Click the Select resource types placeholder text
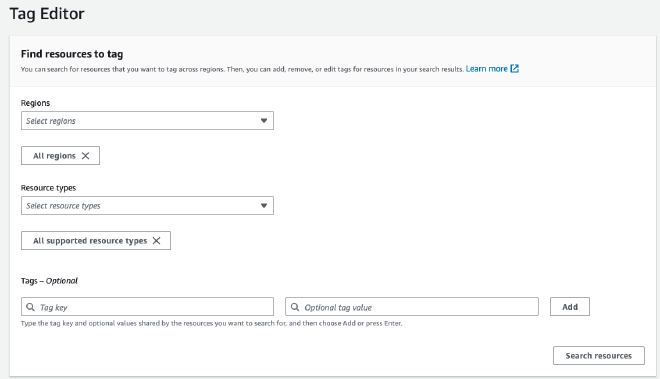660x379 pixels. tap(63, 206)
